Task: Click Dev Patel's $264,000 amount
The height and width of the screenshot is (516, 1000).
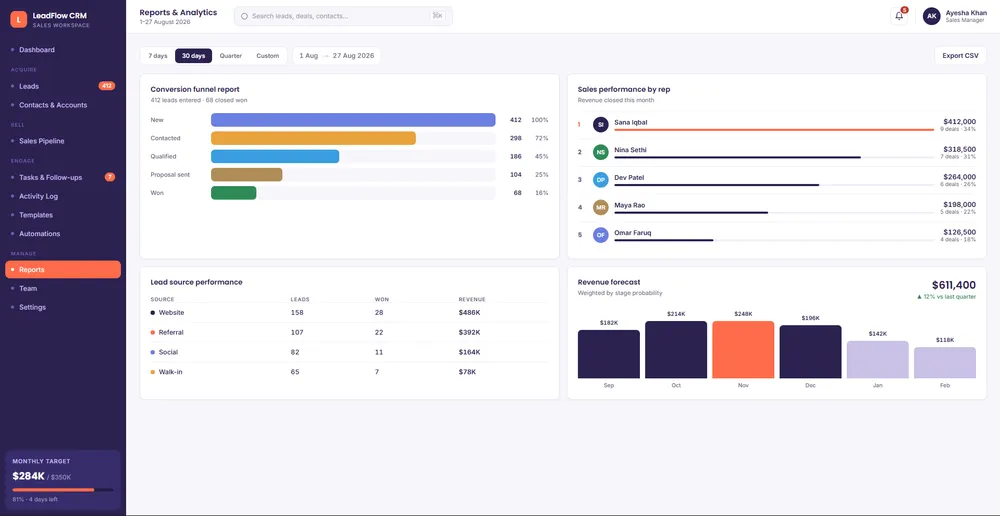Action: pyautogui.click(x=959, y=177)
